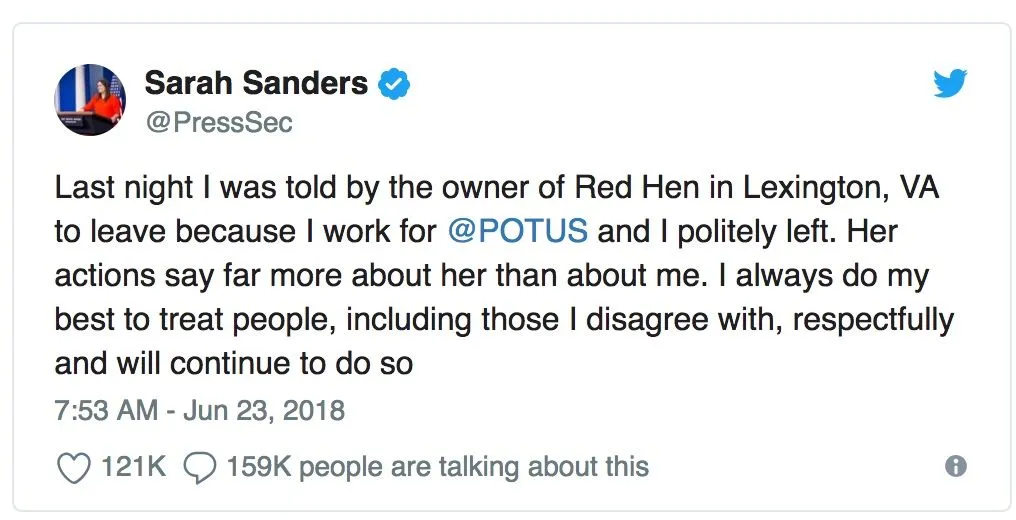
Task: Click the Twitter bird logo
Action: [950, 84]
